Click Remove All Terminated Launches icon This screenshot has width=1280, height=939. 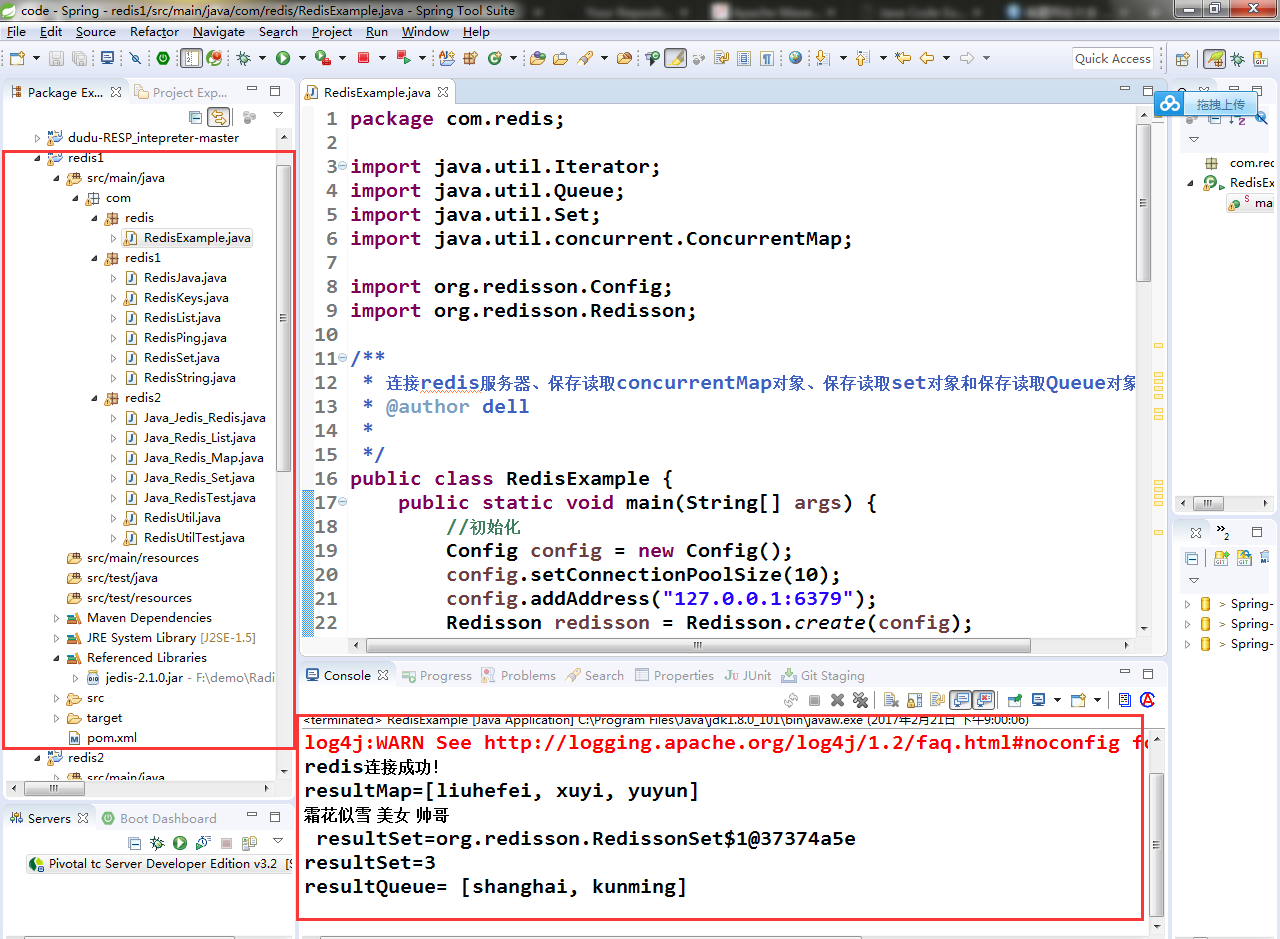tap(859, 700)
